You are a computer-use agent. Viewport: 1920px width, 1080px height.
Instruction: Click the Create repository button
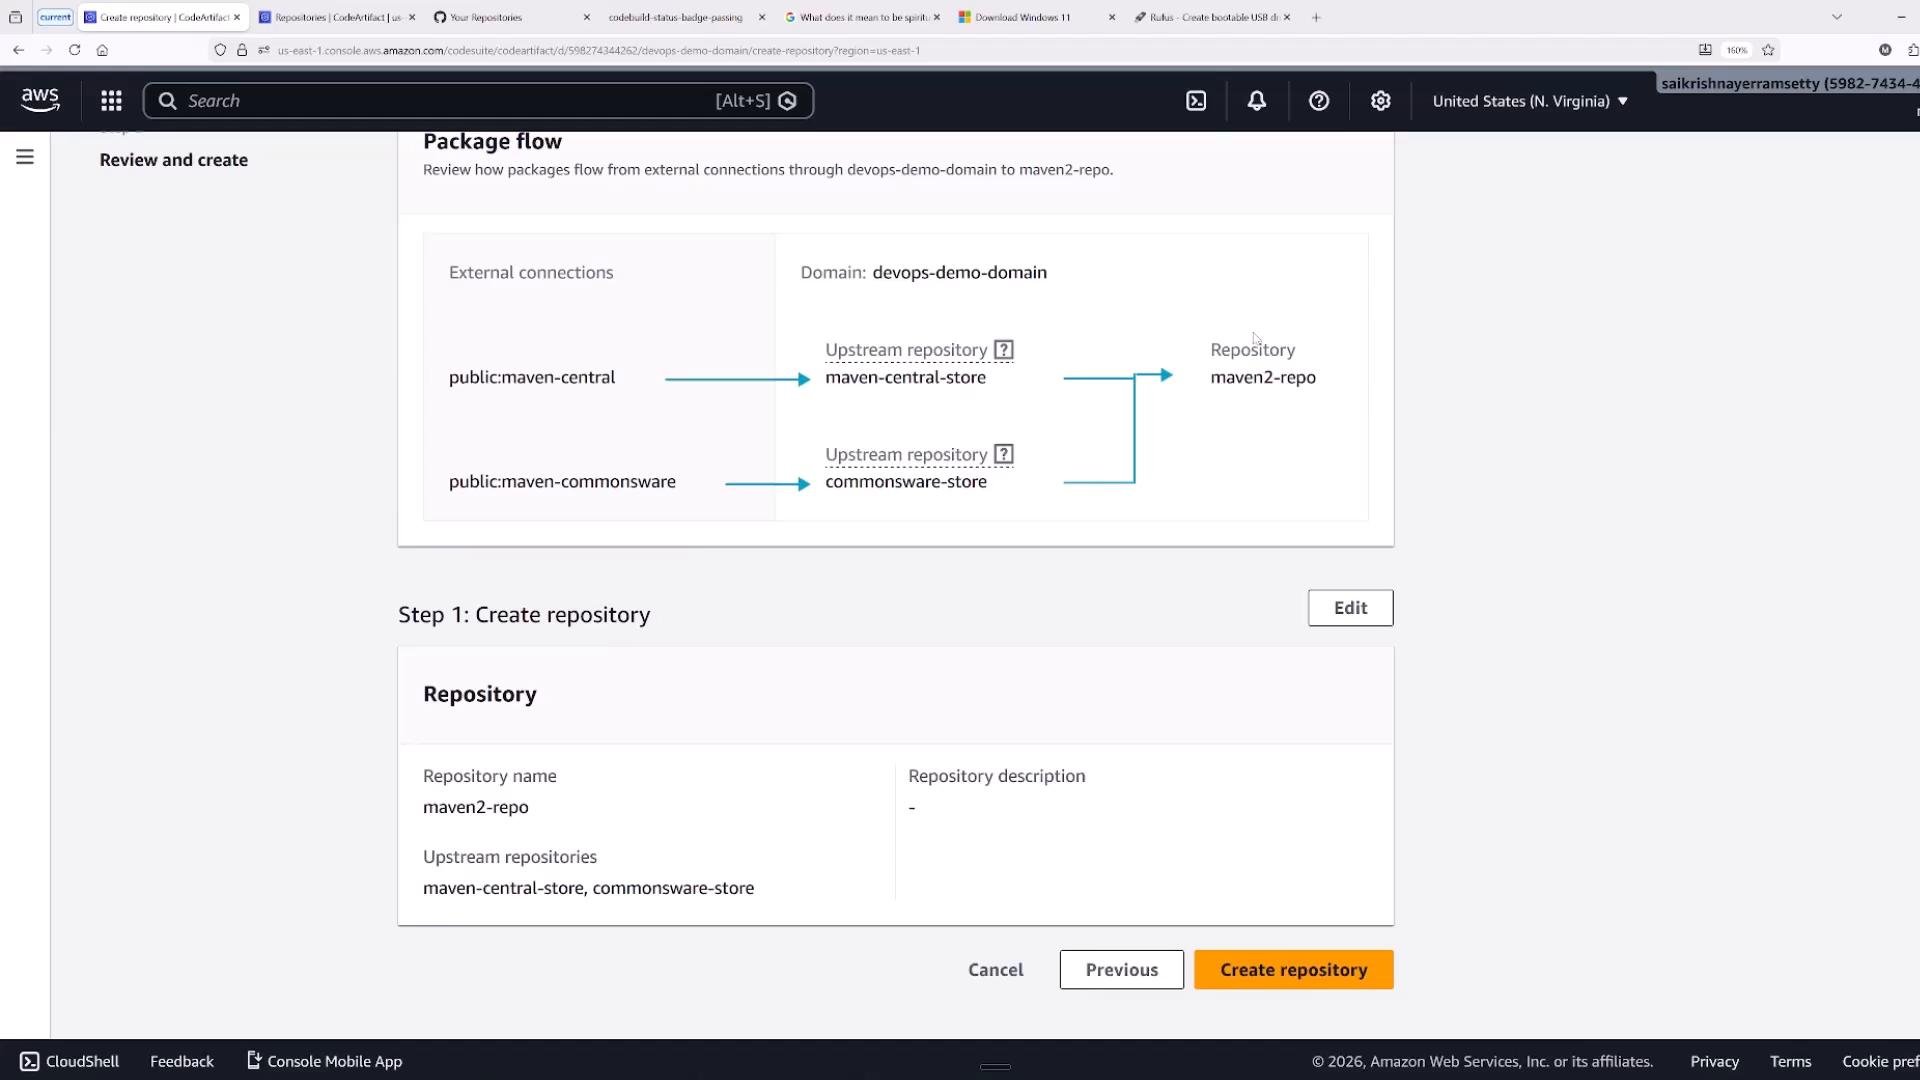point(1293,970)
